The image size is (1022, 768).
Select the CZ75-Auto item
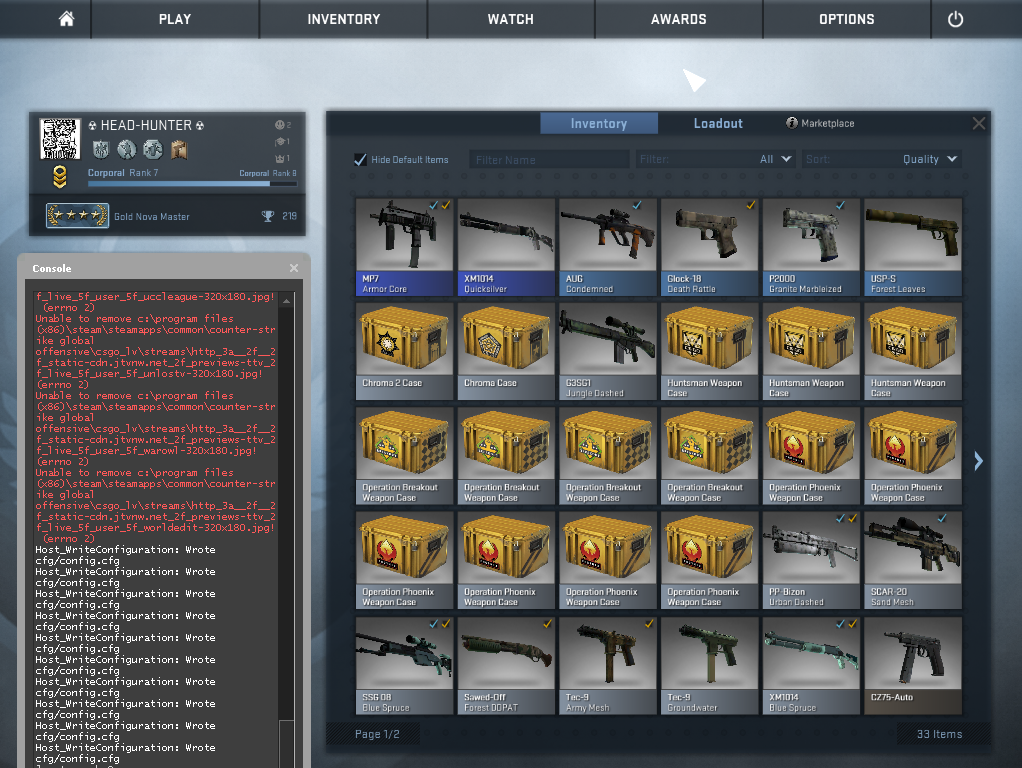(912, 666)
